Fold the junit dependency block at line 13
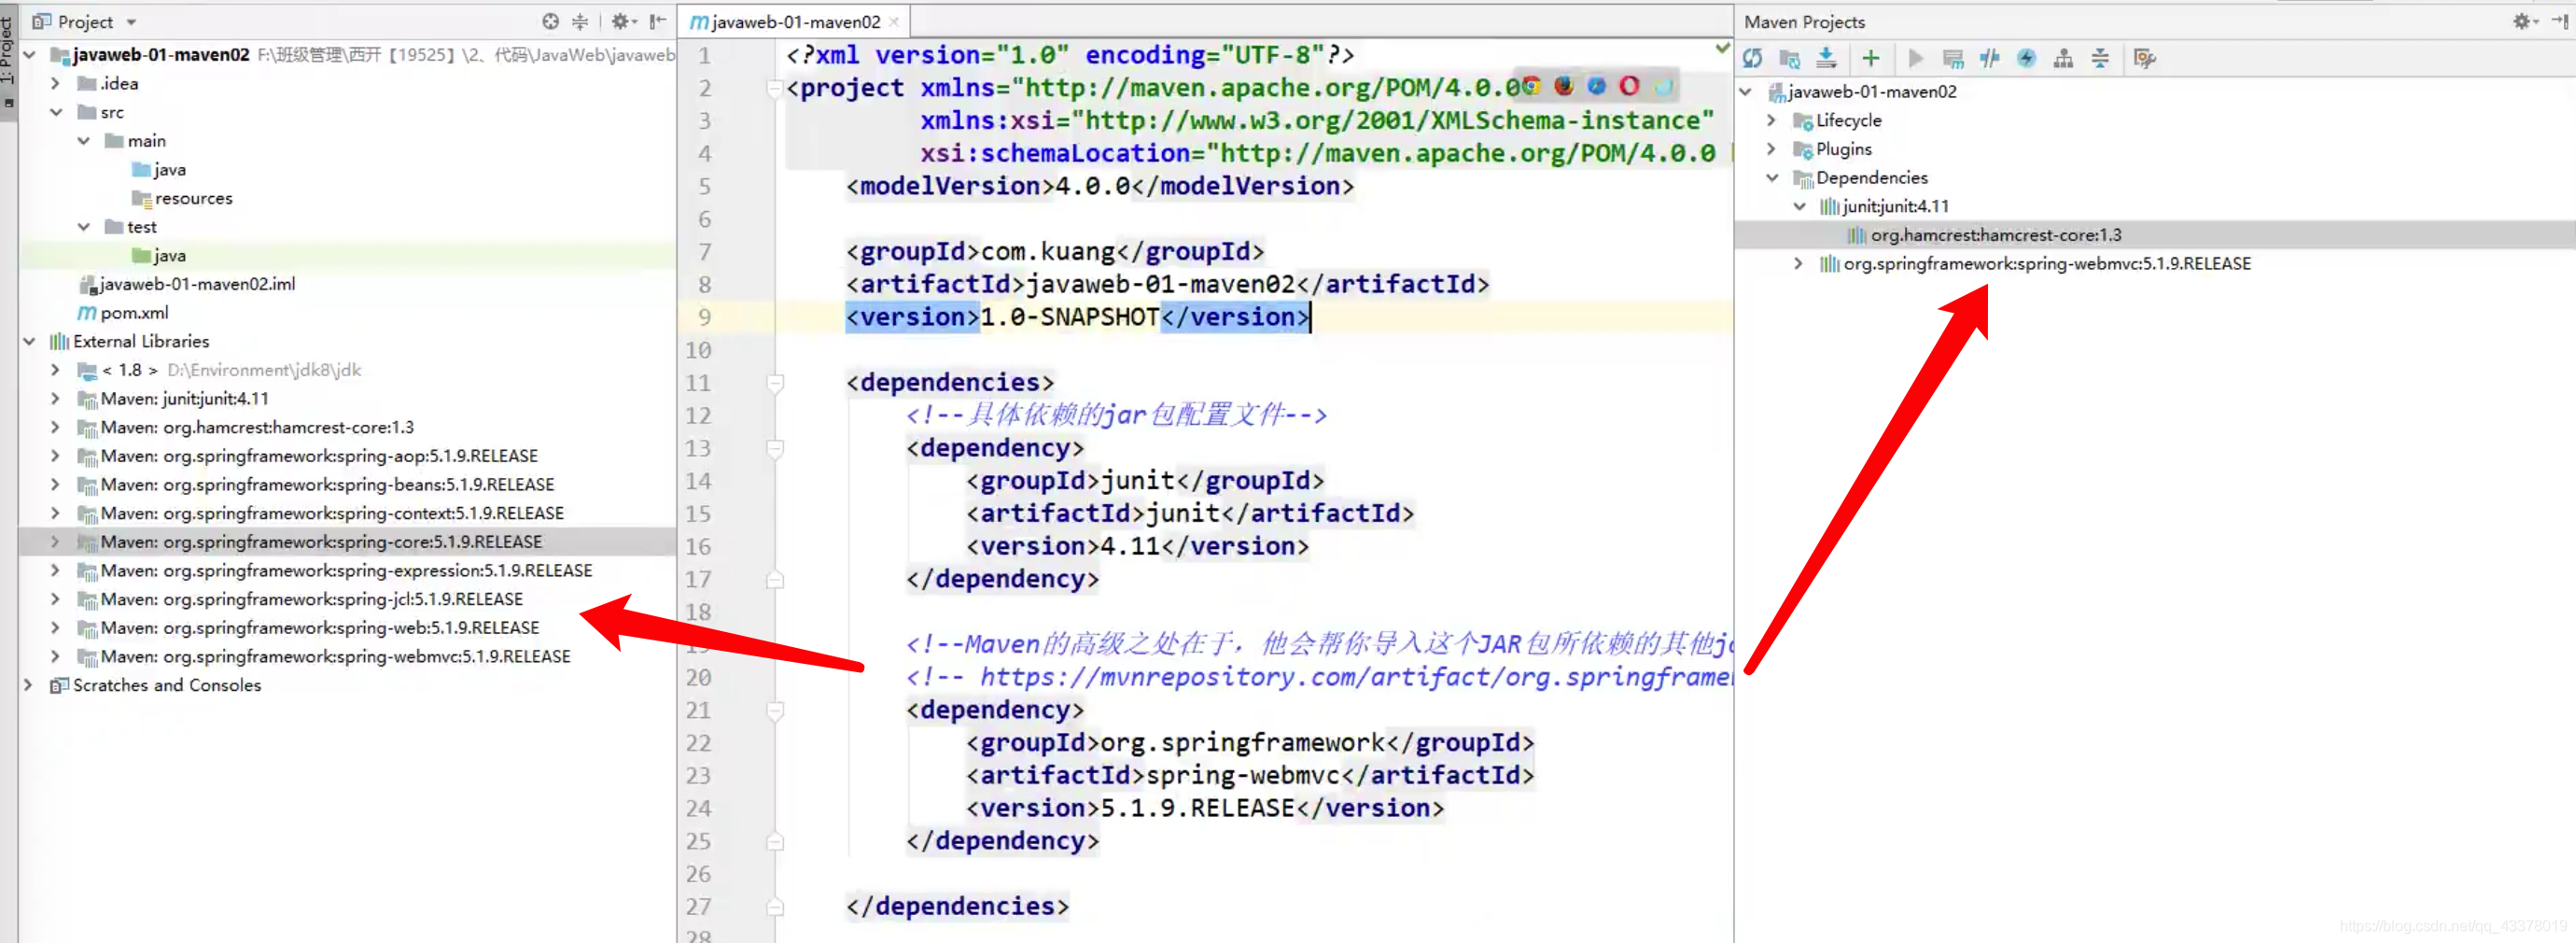2576x943 pixels. (775, 448)
